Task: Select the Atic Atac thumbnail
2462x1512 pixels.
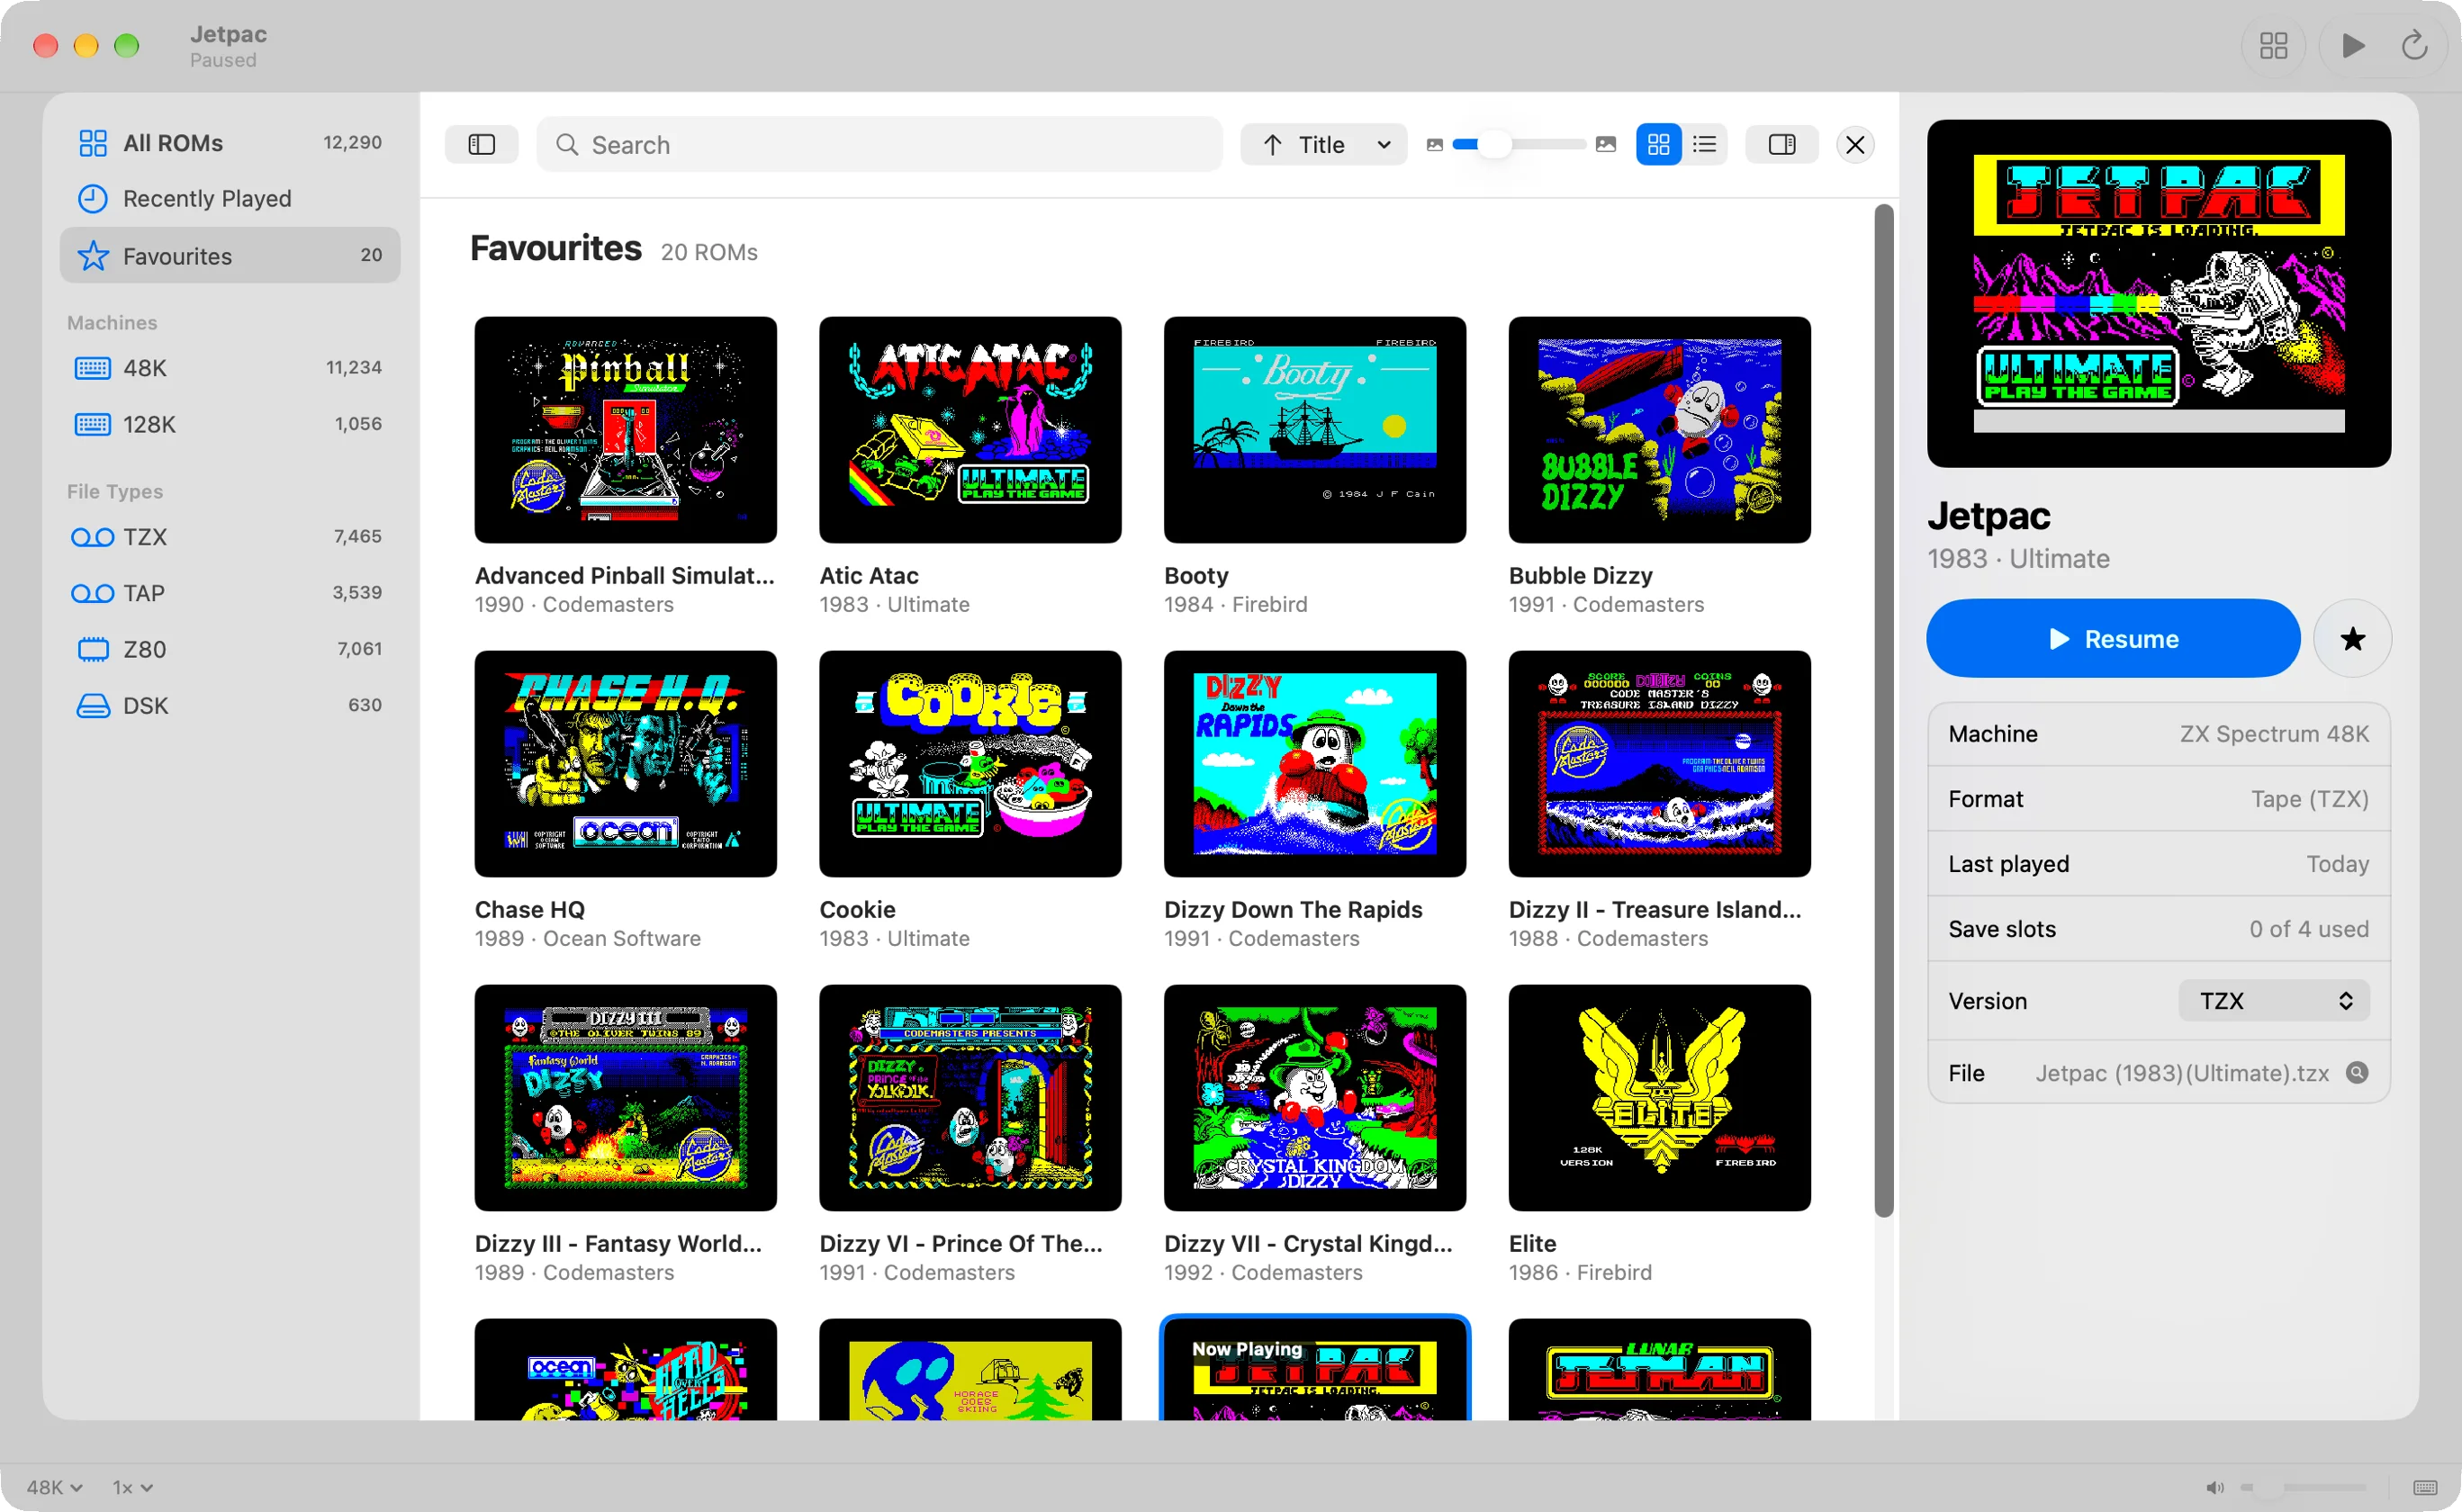Action: (969, 430)
